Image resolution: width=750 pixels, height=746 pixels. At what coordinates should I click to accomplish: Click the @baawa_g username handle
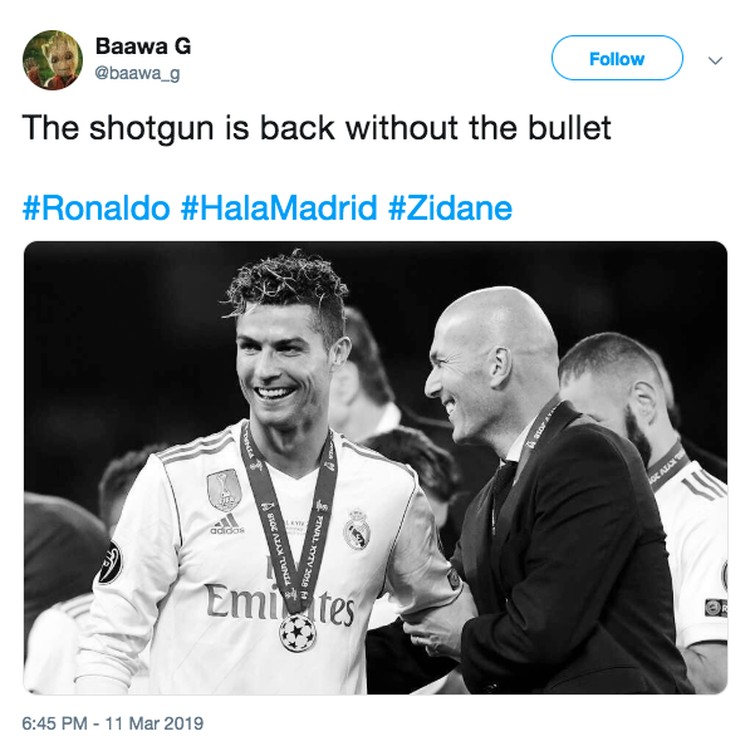[x=137, y=74]
